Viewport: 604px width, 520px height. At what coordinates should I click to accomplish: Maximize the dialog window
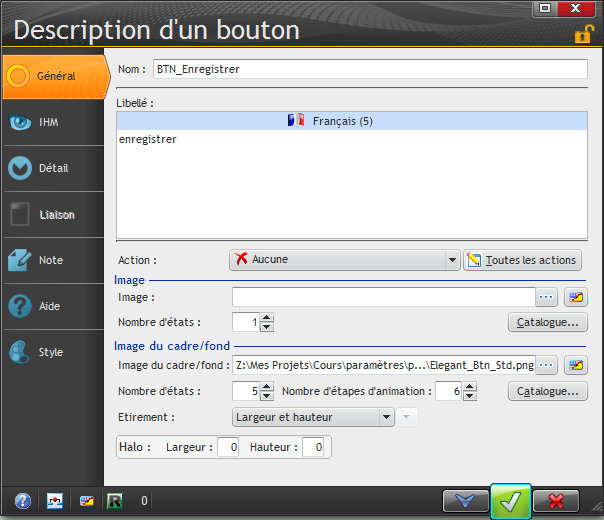click(x=545, y=8)
